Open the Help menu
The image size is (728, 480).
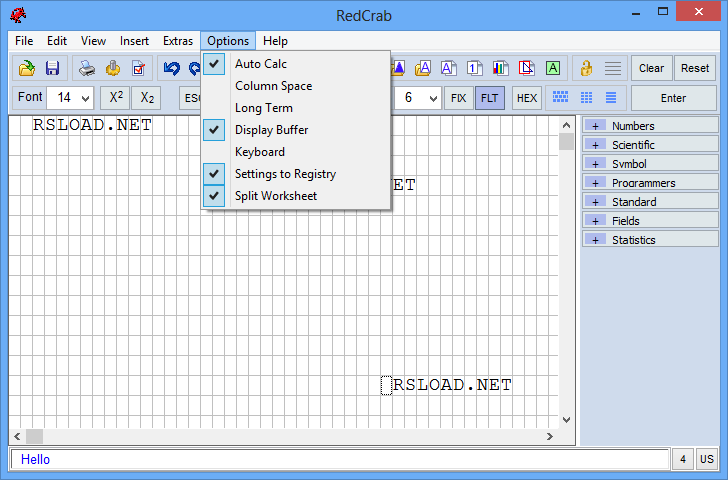pos(275,41)
